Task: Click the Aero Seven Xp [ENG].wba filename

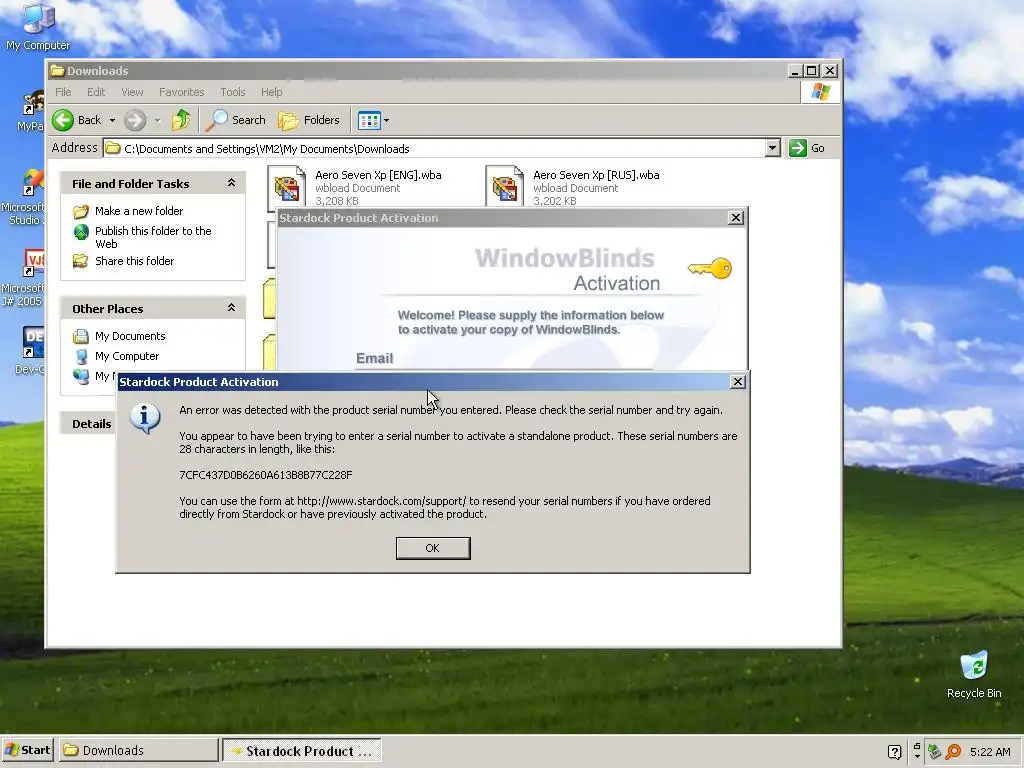Action: (378, 175)
